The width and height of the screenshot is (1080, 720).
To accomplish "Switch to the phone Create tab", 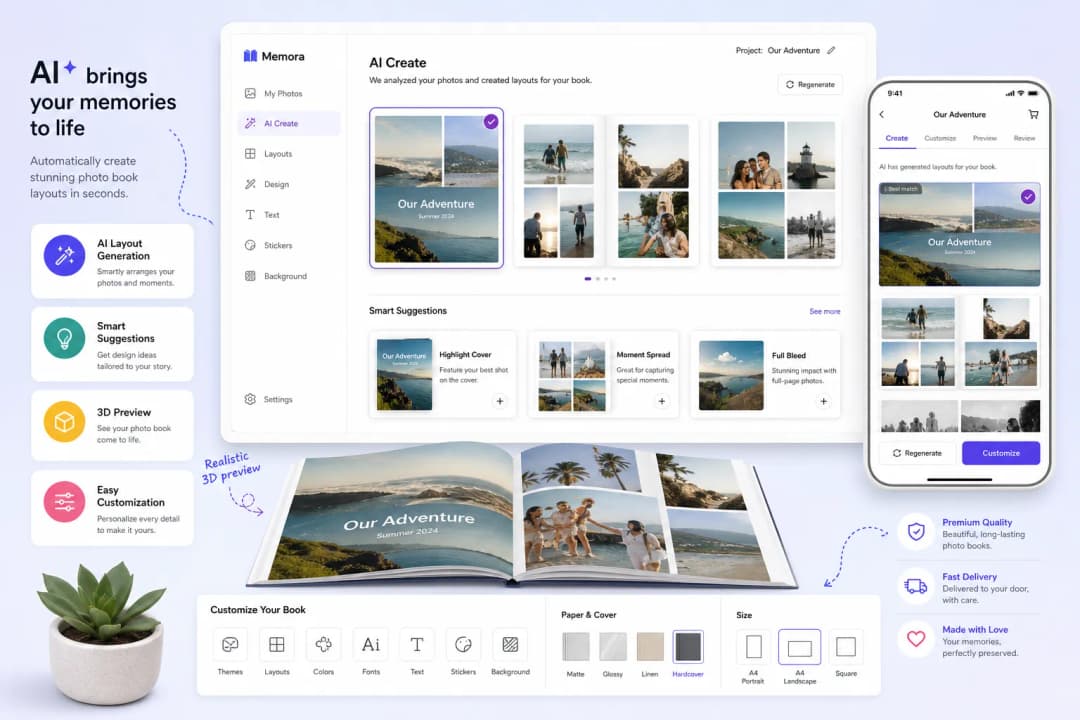I will coord(896,138).
